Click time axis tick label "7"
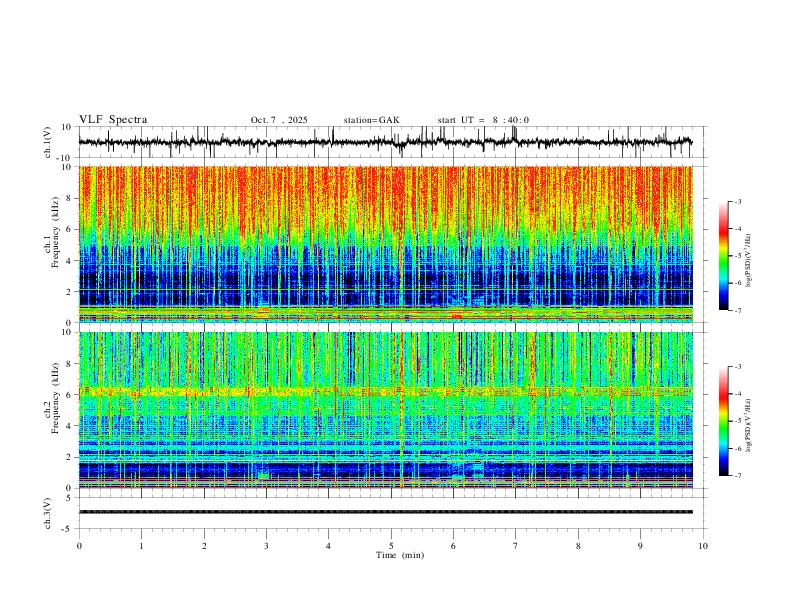Image resolution: width=792 pixels, height=612 pixels. [x=516, y=546]
